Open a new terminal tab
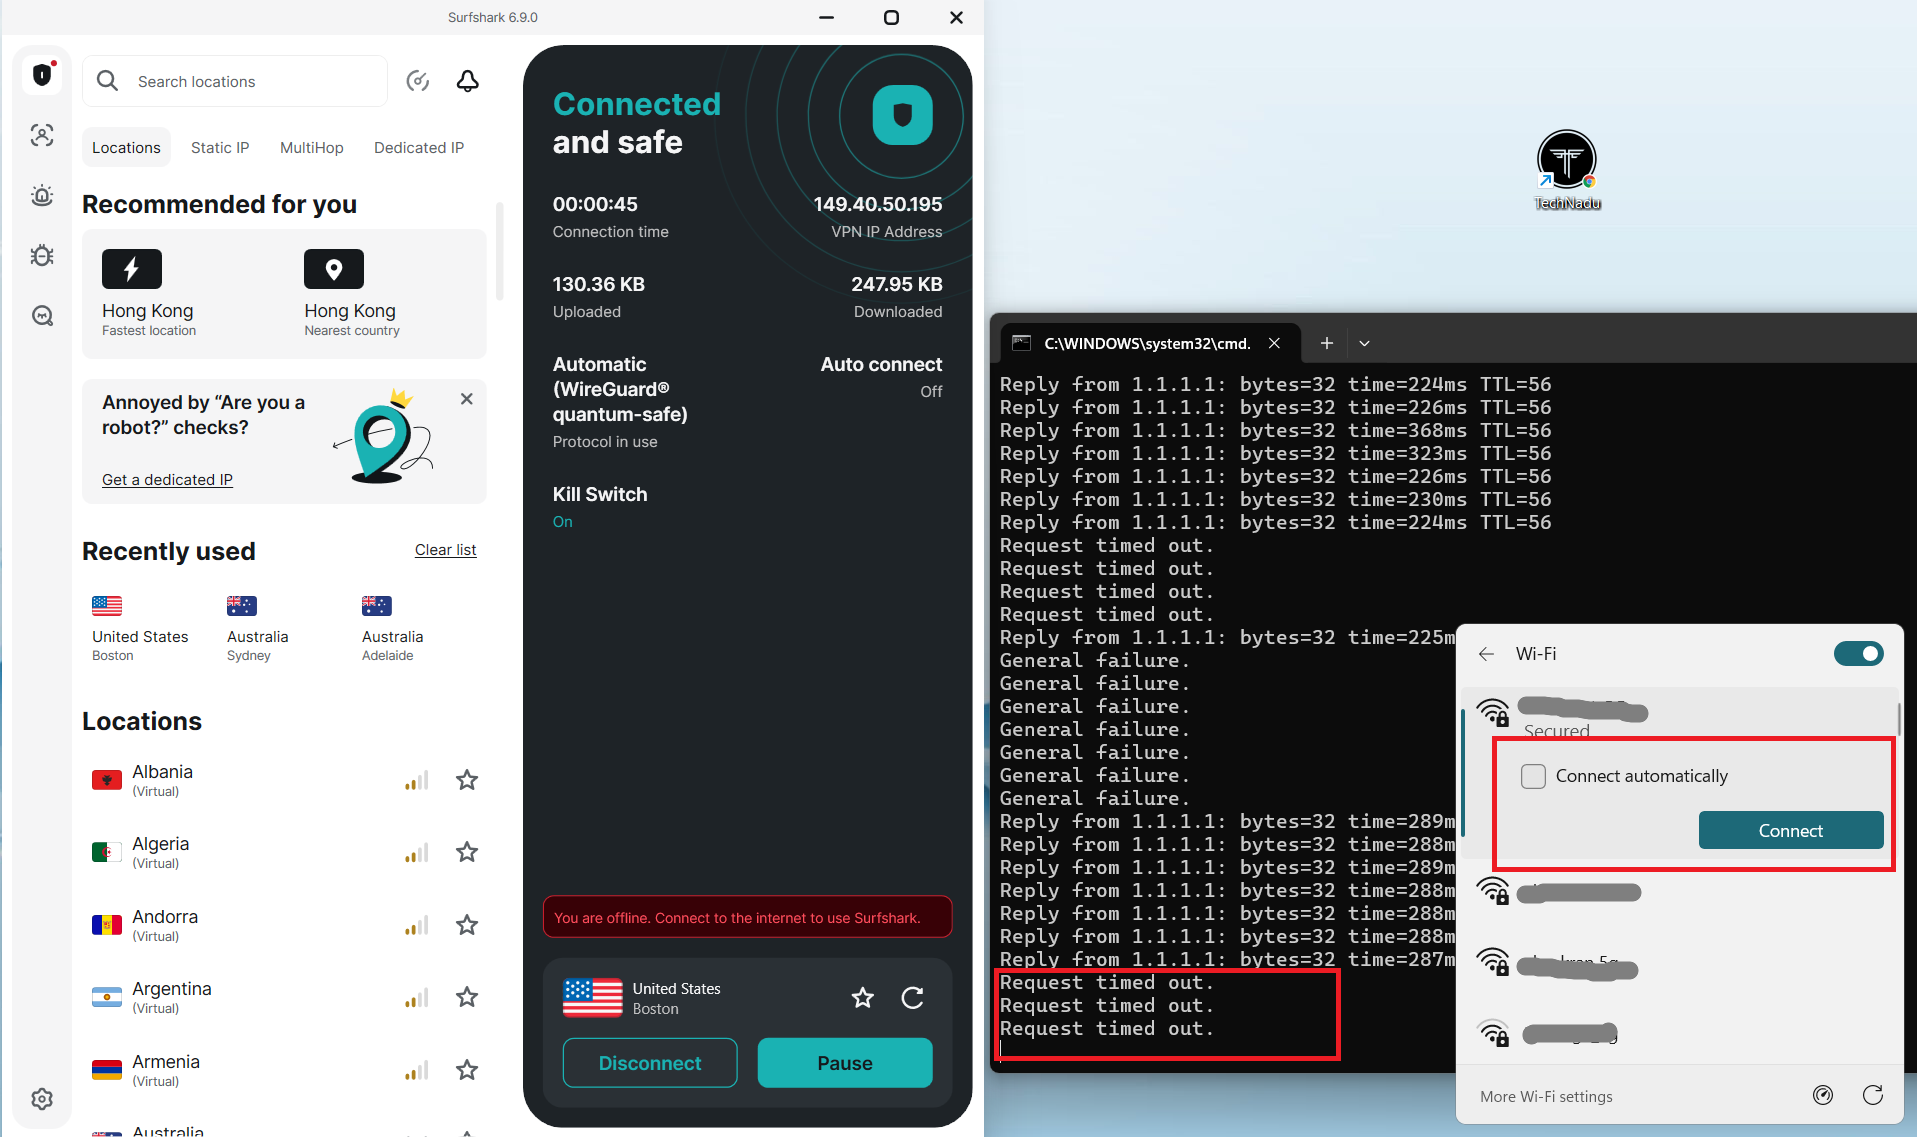Screen dimensions: 1917x1137 1327,343
